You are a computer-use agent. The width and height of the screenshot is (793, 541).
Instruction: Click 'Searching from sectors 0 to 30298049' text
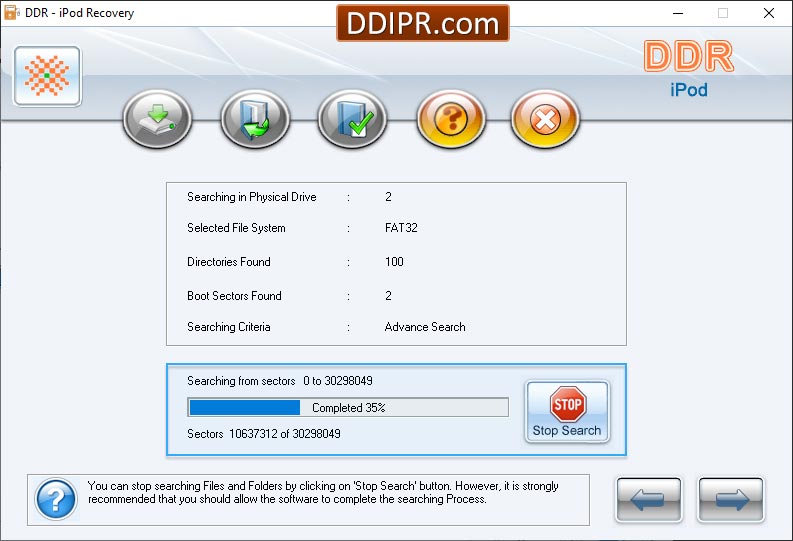280,381
